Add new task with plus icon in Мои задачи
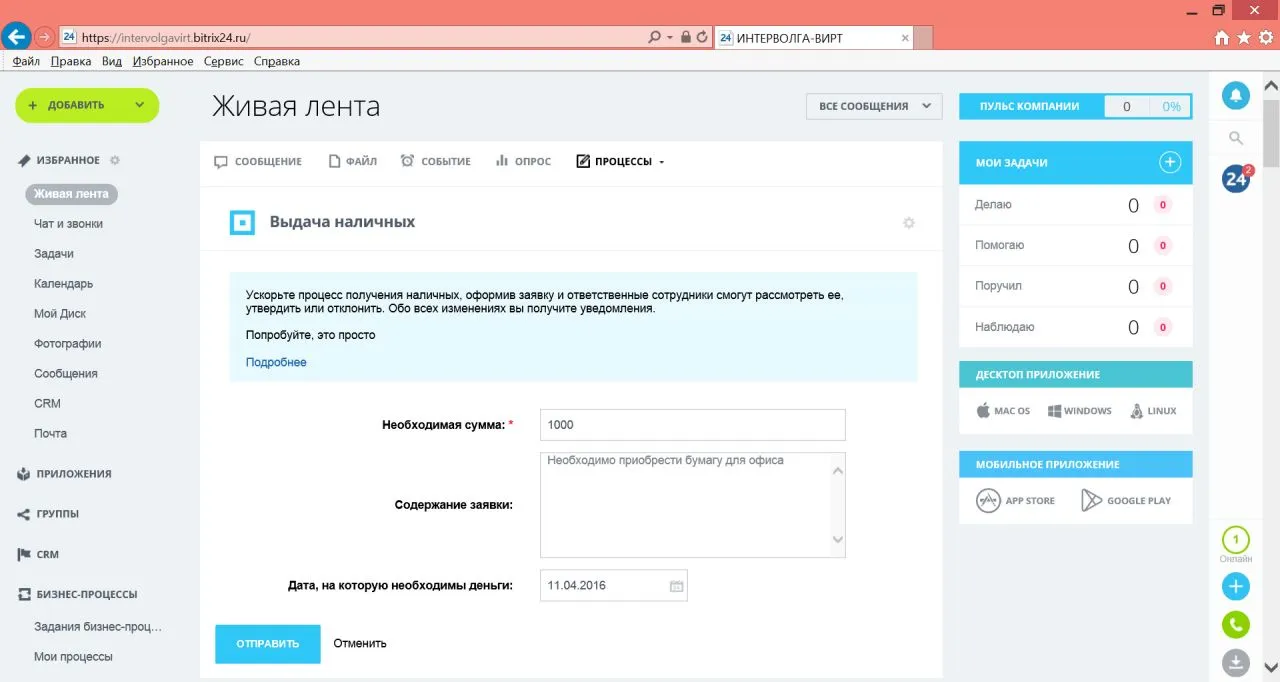 [x=1170, y=162]
